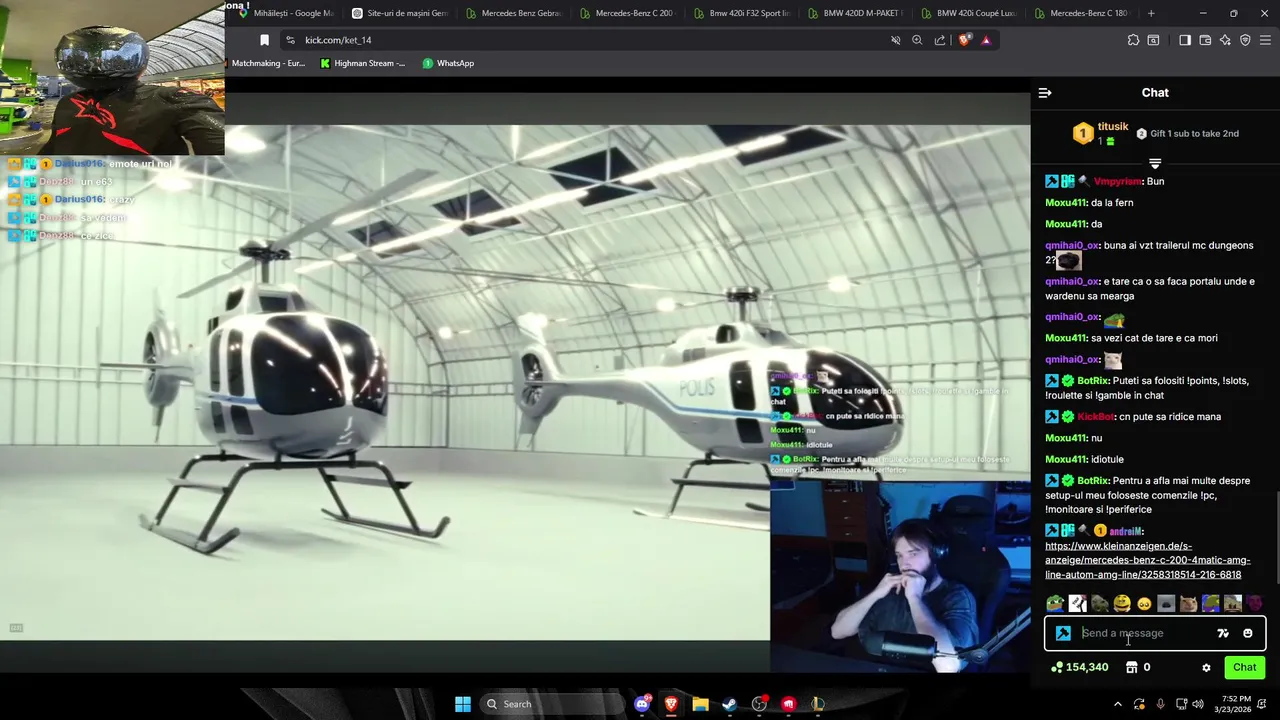Switch to the BMW 420D M-PAKET tab
This screenshot has height=720, width=1280.
coord(855,13)
